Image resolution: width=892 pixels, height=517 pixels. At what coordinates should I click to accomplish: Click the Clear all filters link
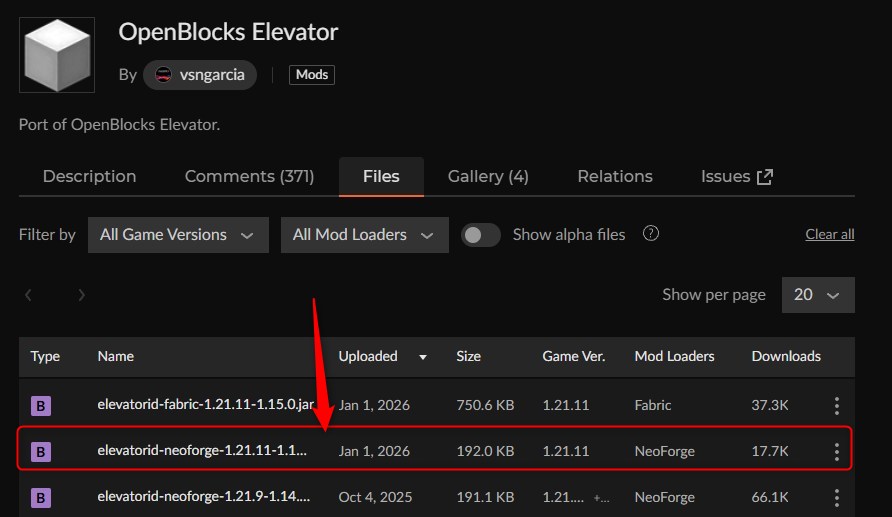[x=829, y=235]
